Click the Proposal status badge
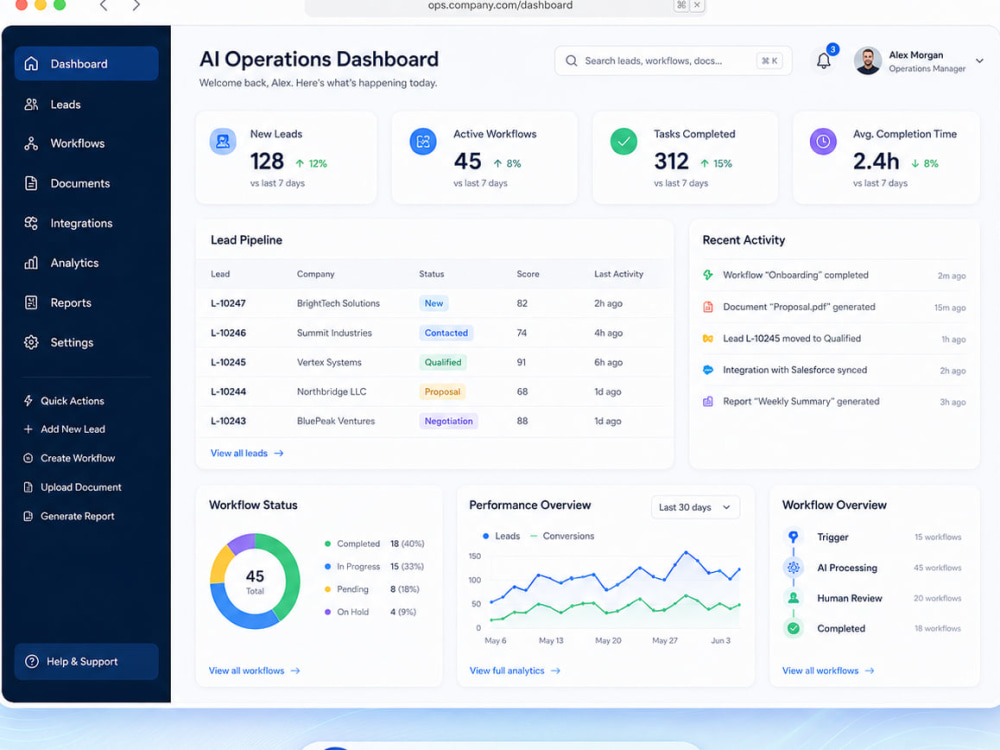The width and height of the screenshot is (1000, 750). coord(442,392)
